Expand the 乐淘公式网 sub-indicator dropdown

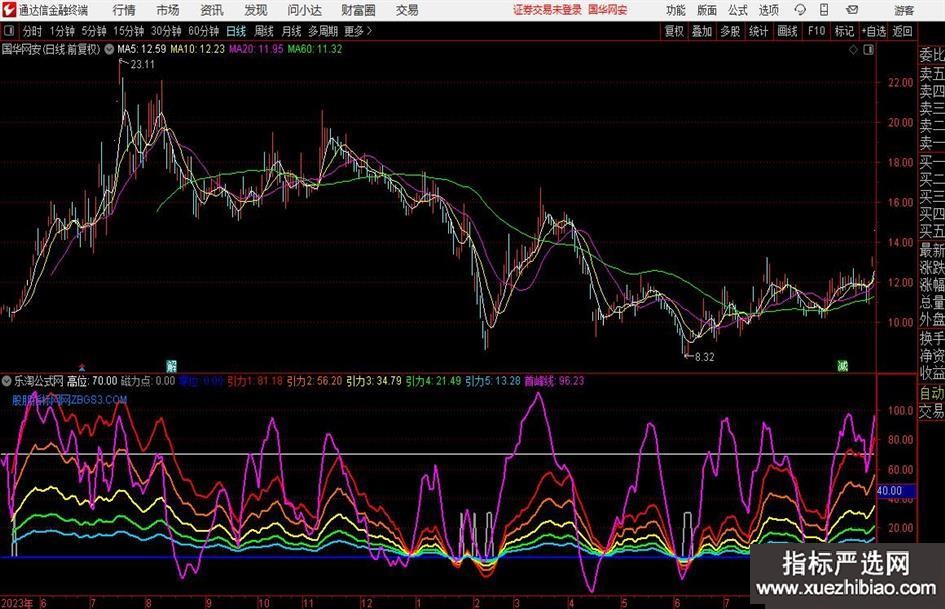(7, 381)
